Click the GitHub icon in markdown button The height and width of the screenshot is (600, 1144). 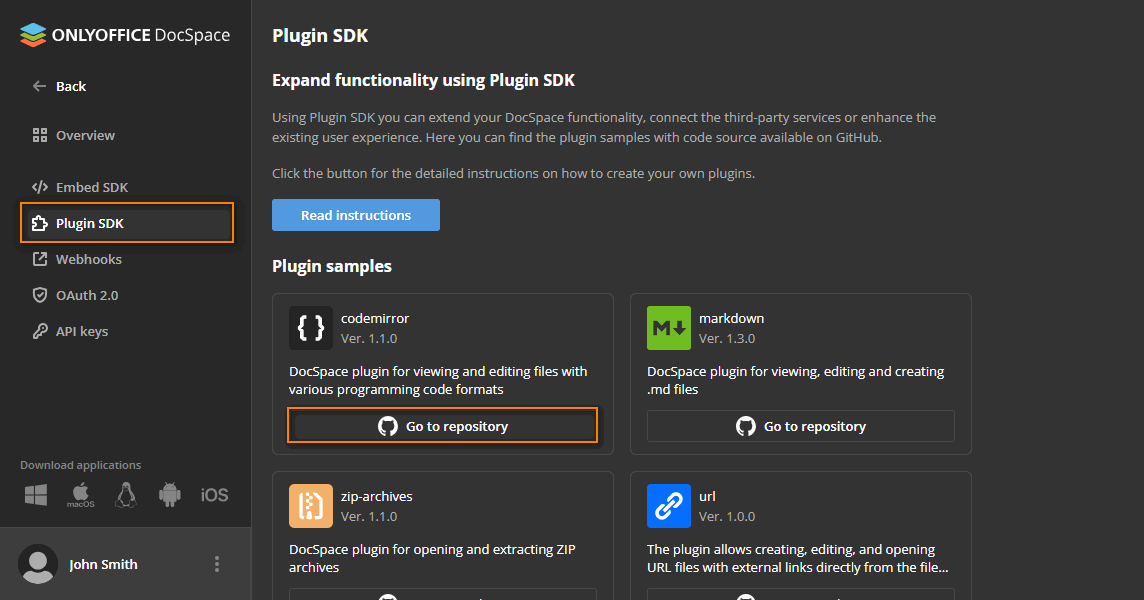746,426
